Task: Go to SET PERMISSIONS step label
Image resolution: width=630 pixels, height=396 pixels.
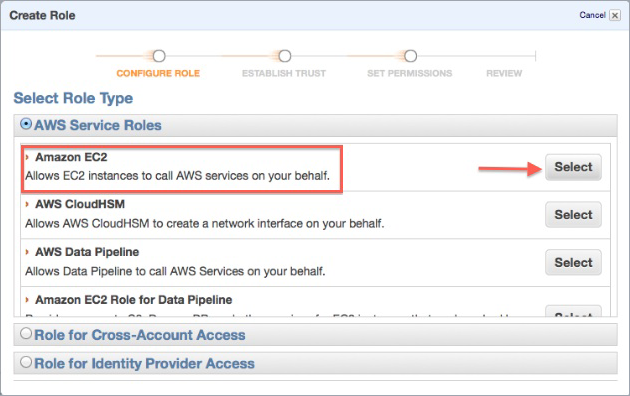Action: [x=409, y=73]
